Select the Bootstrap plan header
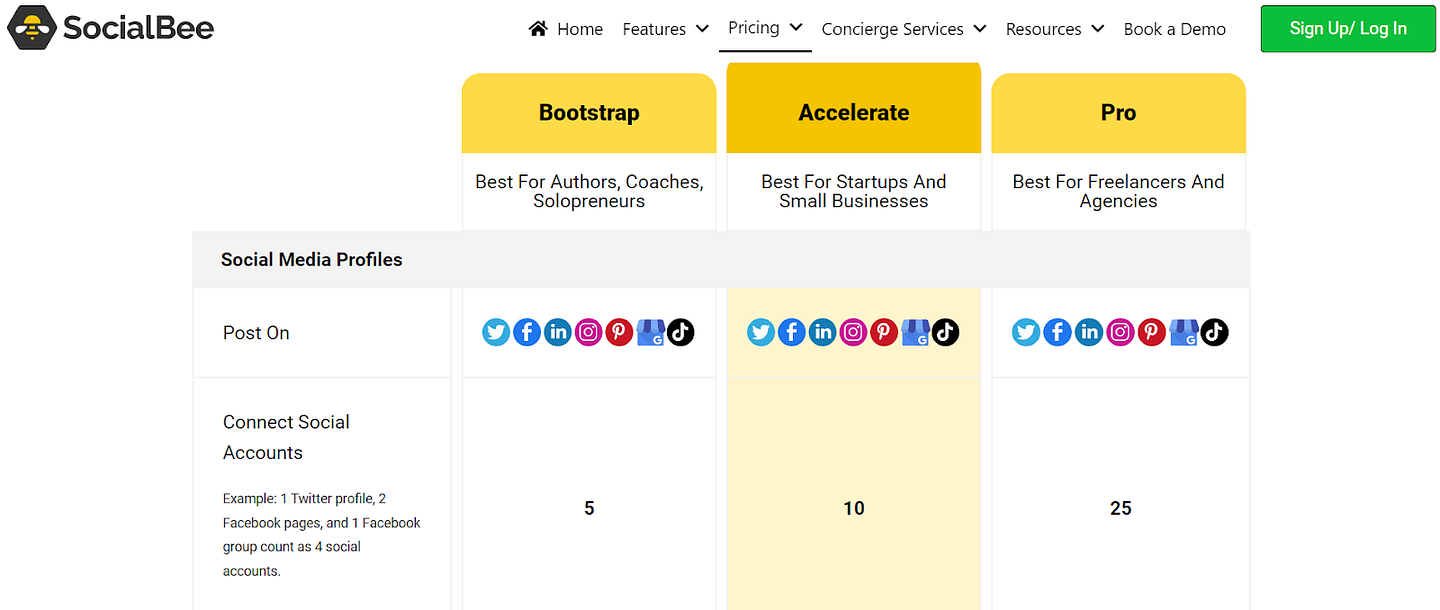 tap(589, 112)
